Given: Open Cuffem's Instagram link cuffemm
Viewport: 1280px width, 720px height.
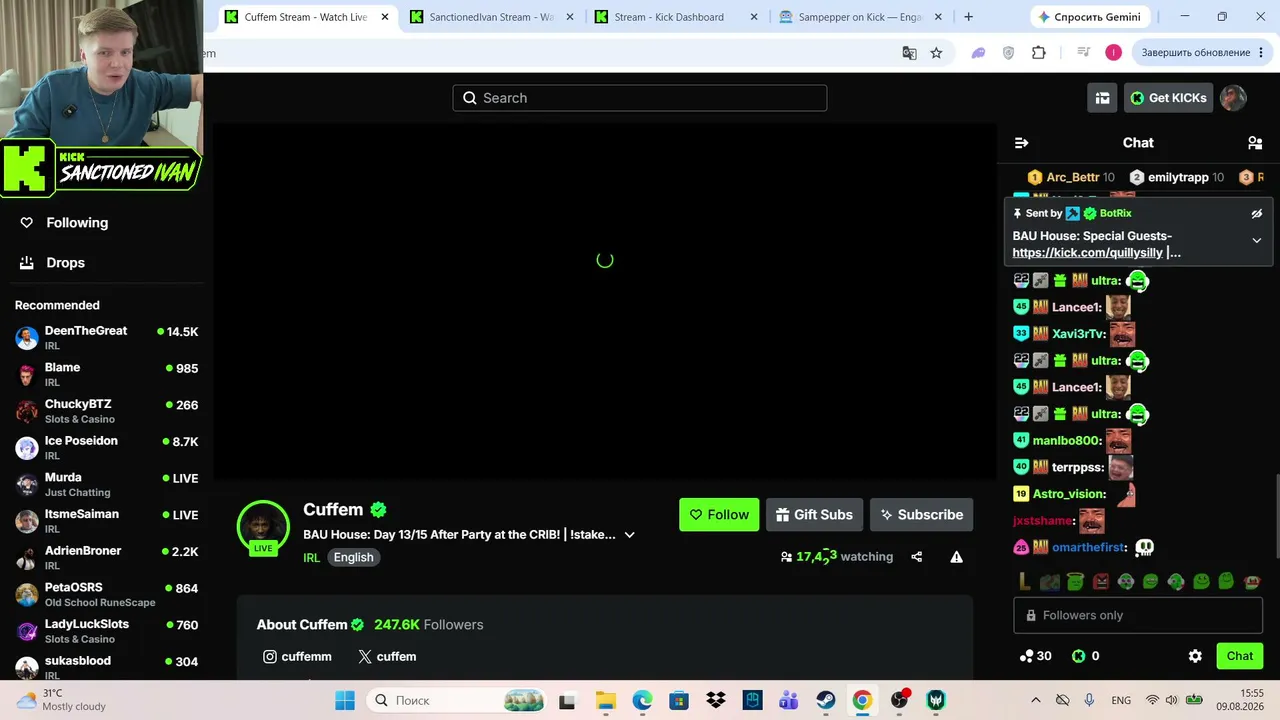Looking at the screenshot, I should 297,657.
